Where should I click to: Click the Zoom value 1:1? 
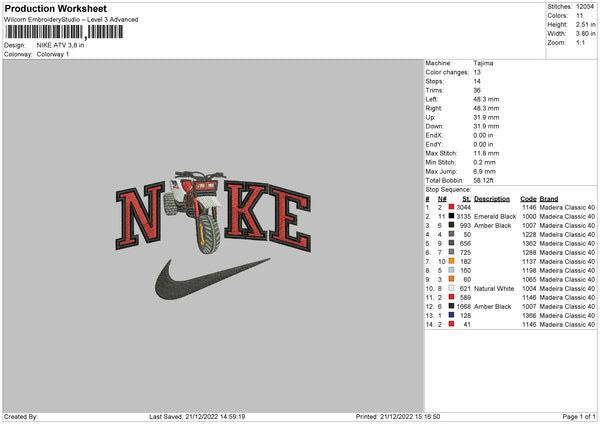point(580,42)
